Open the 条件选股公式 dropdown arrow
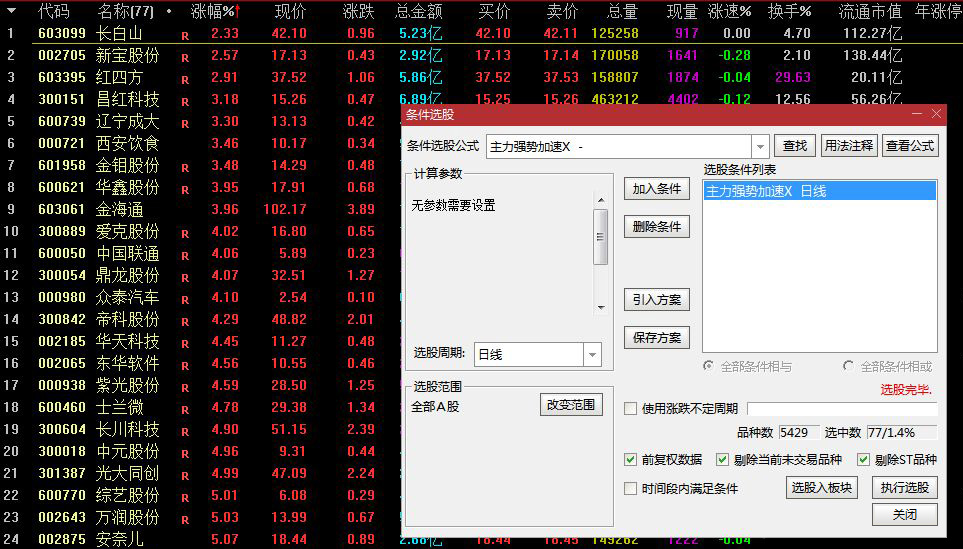 pos(760,147)
